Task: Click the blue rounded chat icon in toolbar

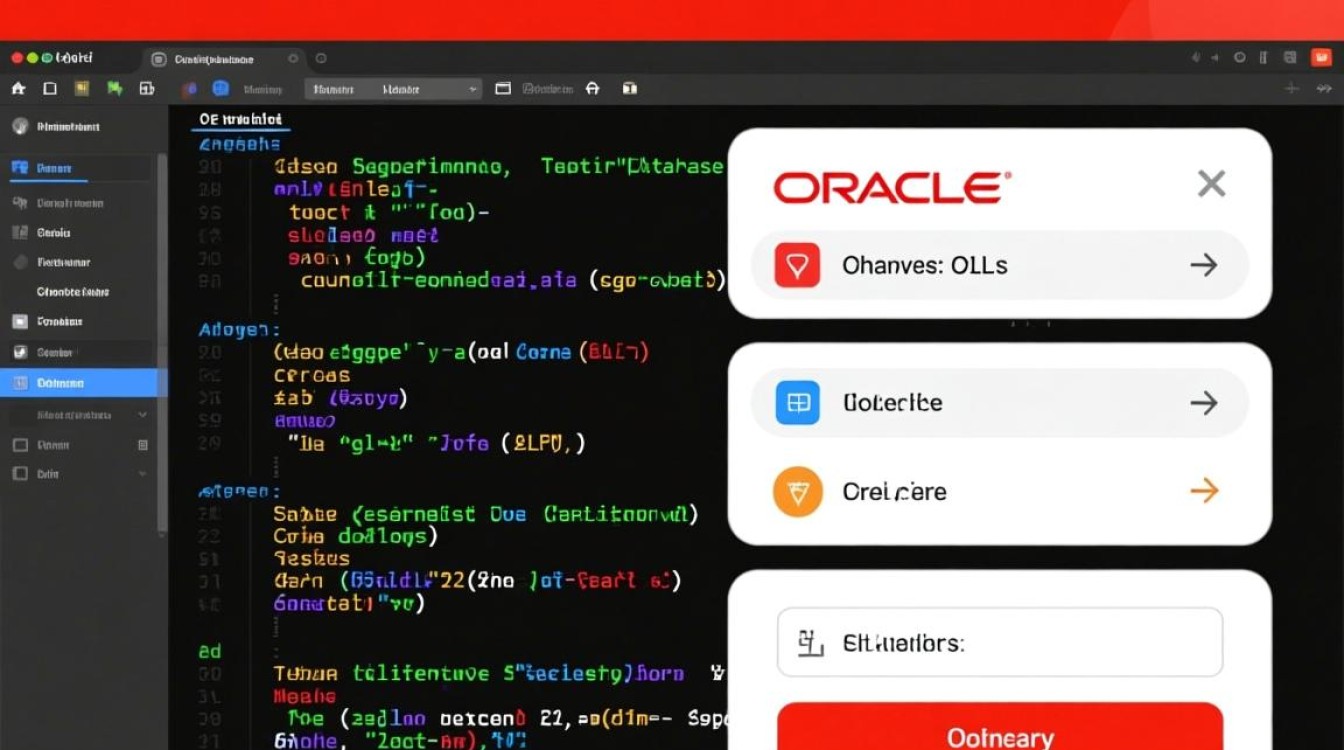Action: (x=221, y=89)
